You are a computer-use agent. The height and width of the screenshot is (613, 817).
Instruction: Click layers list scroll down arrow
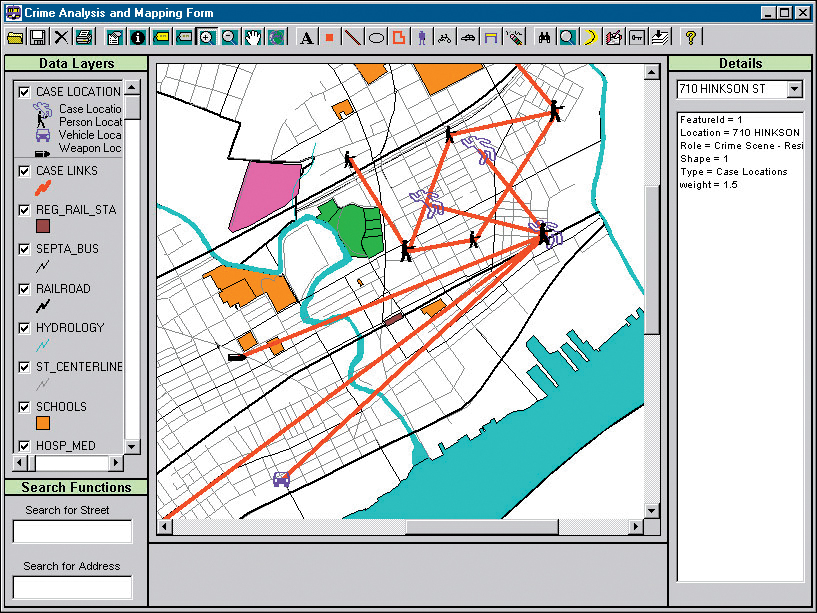point(132,447)
